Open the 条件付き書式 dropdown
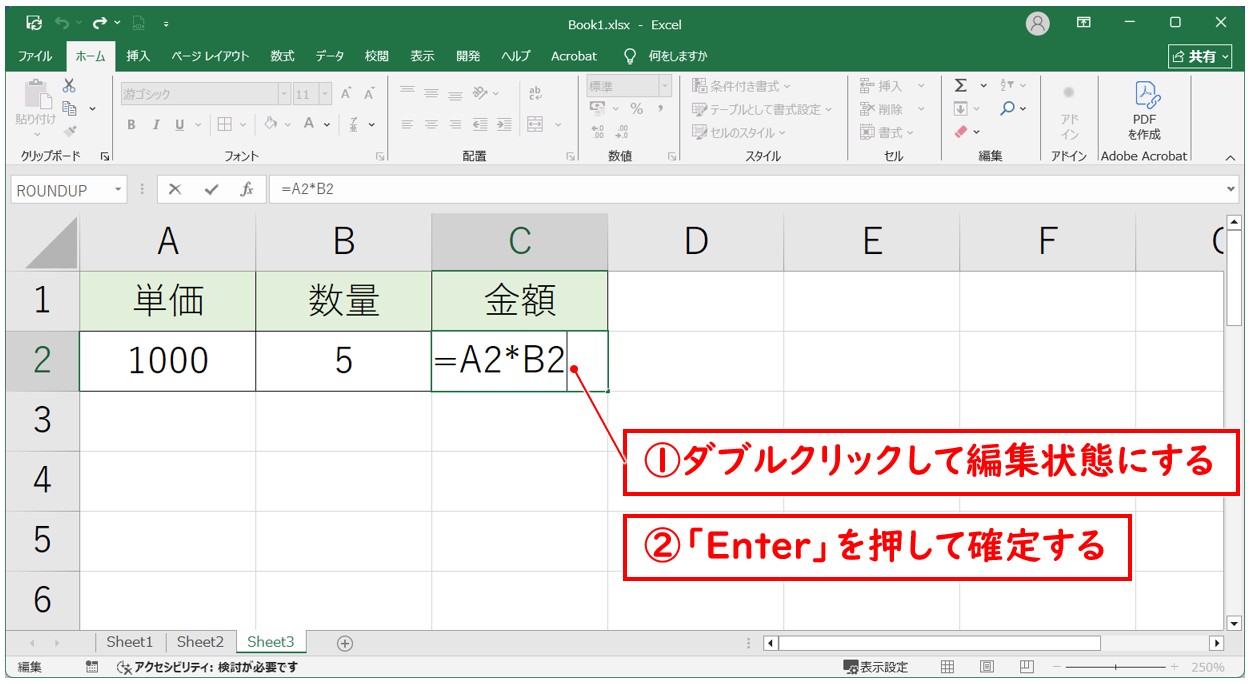The image size is (1251, 684). coord(741,86)
